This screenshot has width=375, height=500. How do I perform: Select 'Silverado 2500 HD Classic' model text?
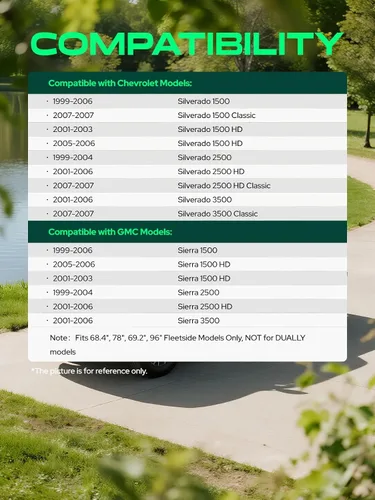point(224,186)
